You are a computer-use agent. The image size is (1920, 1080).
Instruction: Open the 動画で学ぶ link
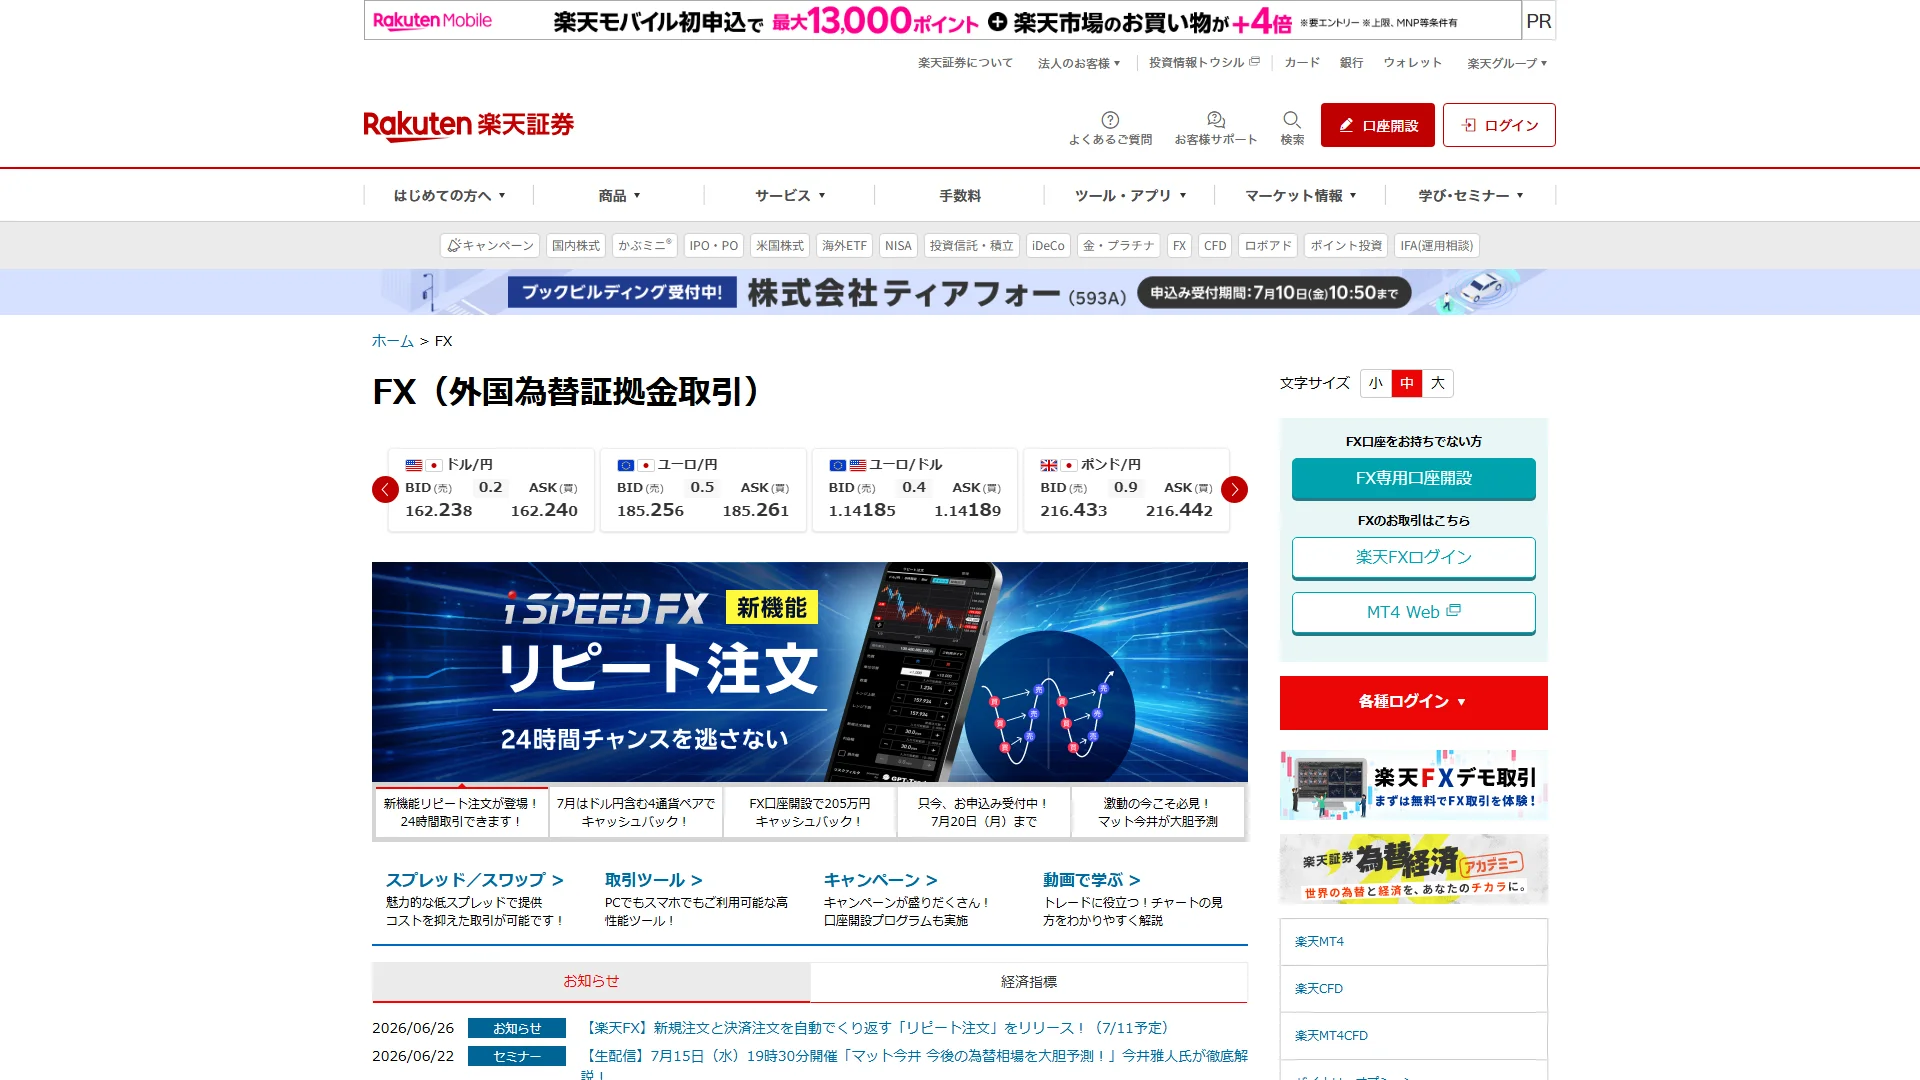tap(1092, 880)
